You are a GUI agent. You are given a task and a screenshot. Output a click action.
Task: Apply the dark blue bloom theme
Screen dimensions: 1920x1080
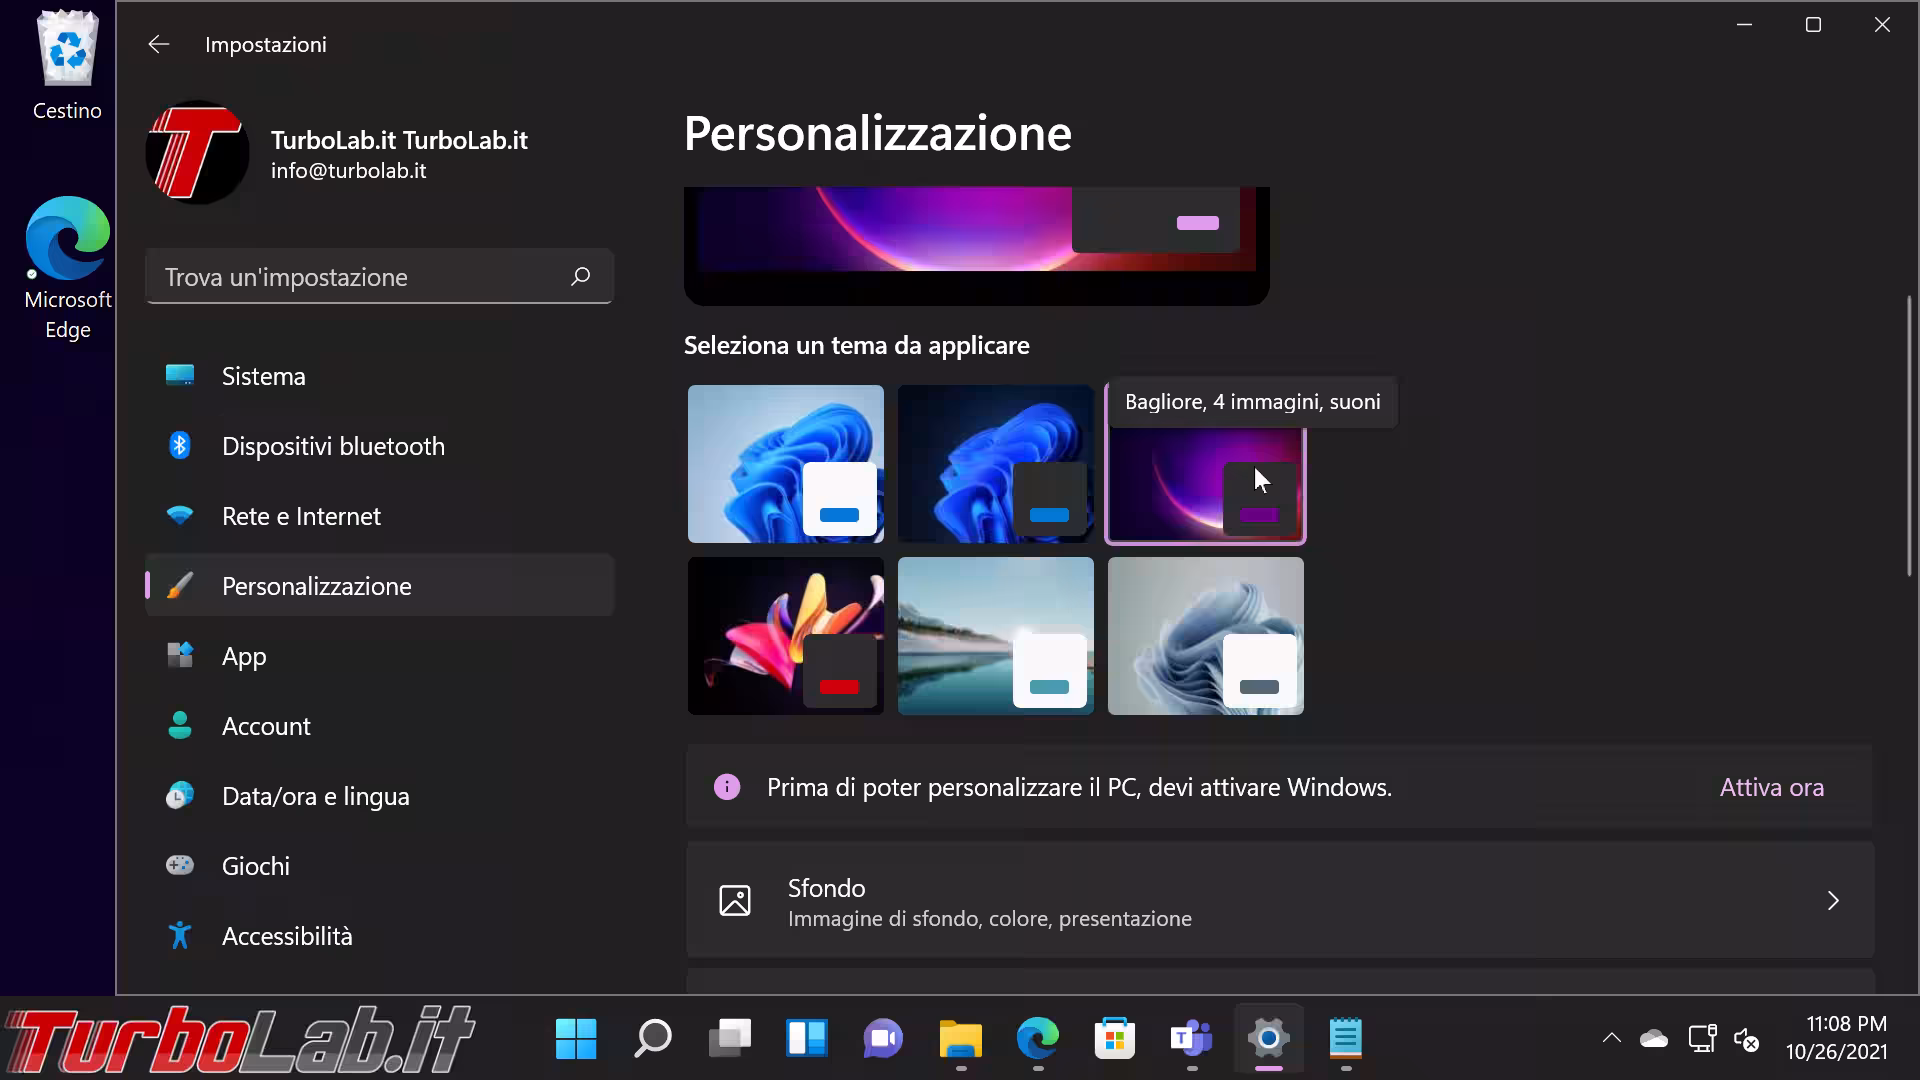point(995,463)
